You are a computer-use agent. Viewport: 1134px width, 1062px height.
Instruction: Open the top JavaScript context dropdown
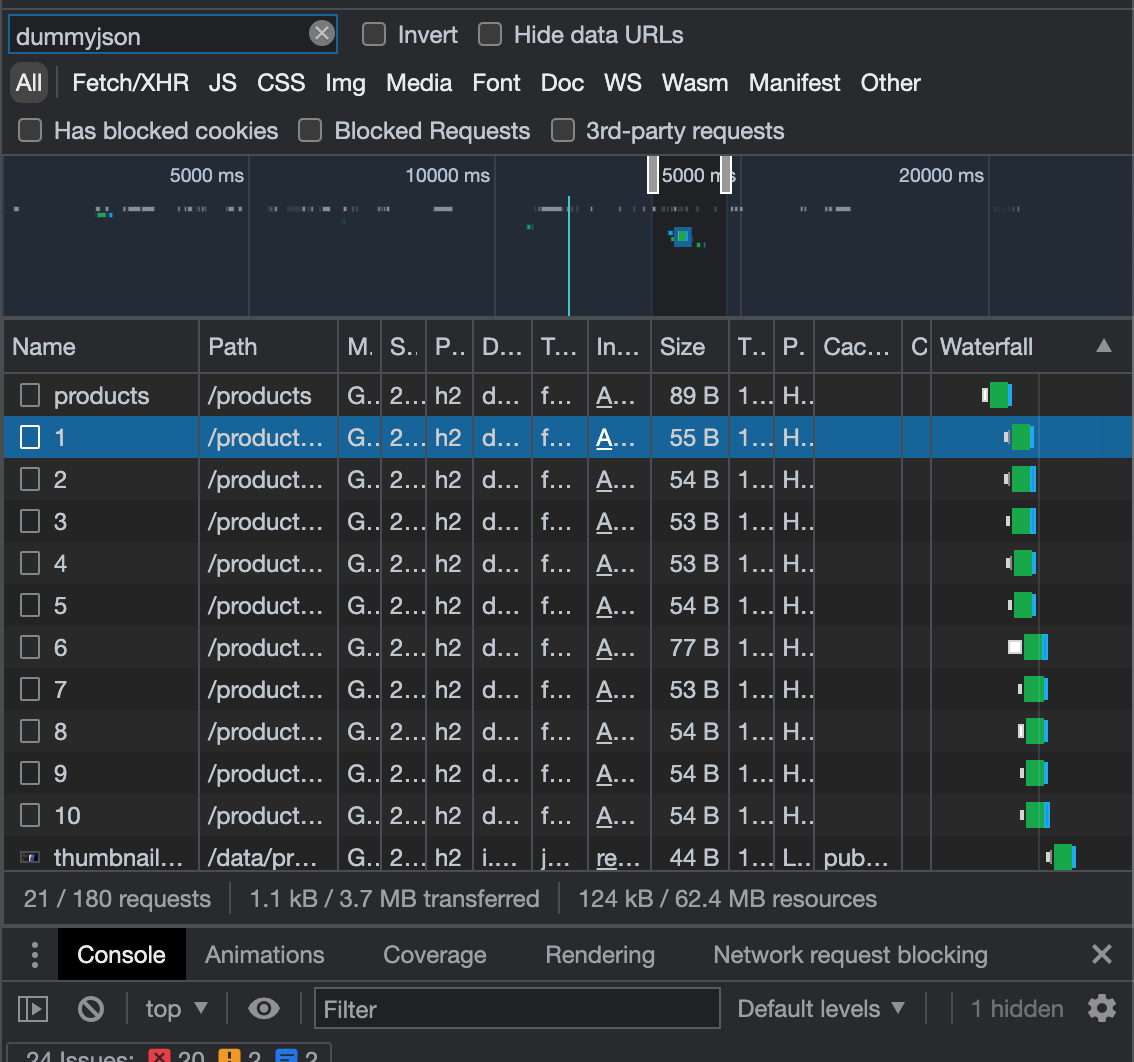[x=176, y=1009]
